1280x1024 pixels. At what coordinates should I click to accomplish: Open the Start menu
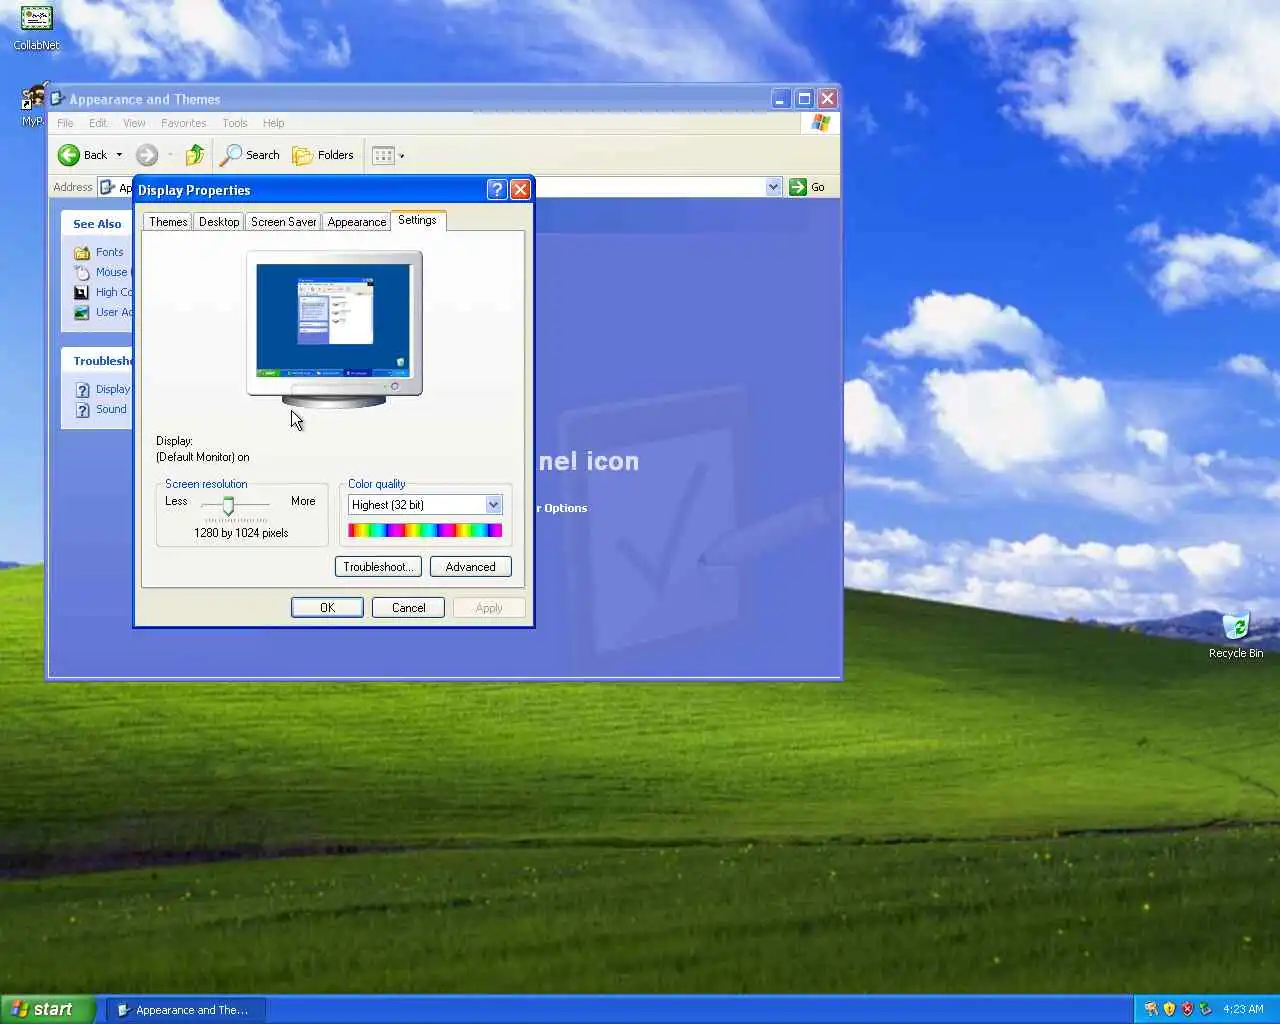[48, 1009]
